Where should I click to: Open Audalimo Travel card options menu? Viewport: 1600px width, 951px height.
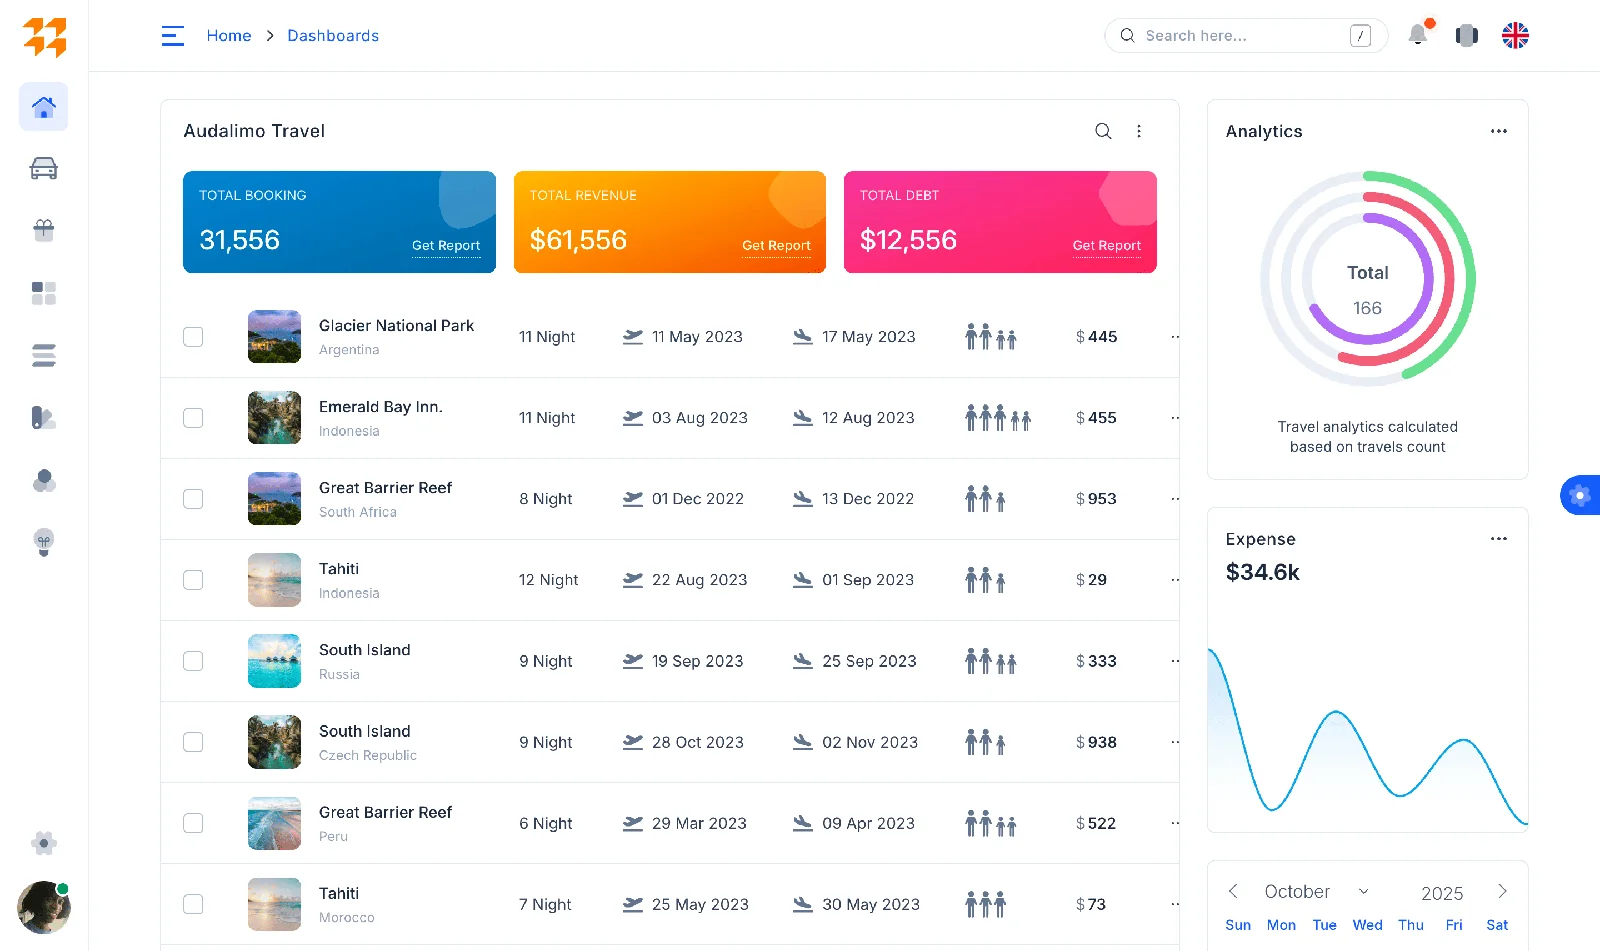tap(1139, 131)
